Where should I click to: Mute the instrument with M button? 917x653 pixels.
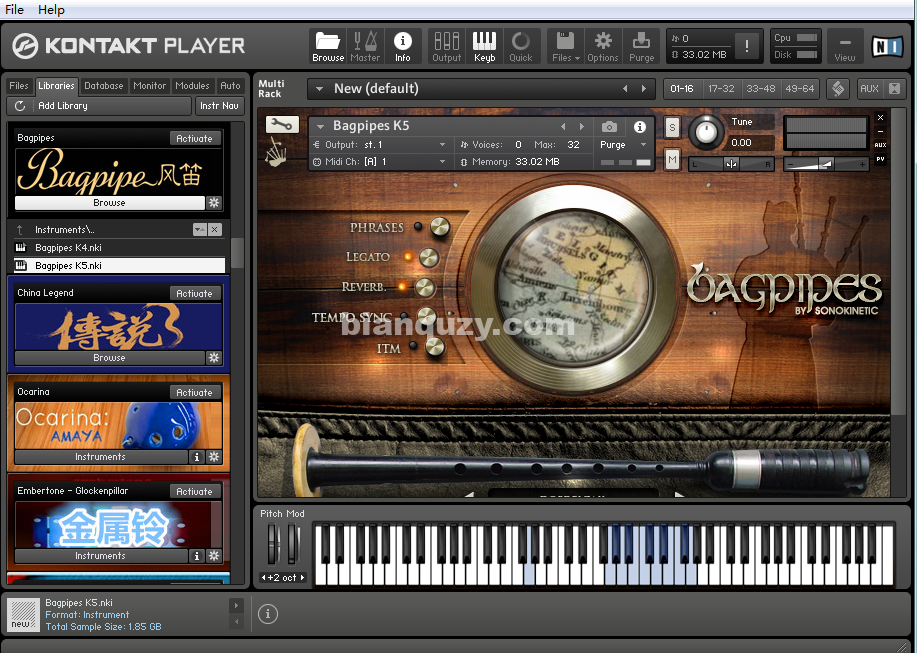673,159
